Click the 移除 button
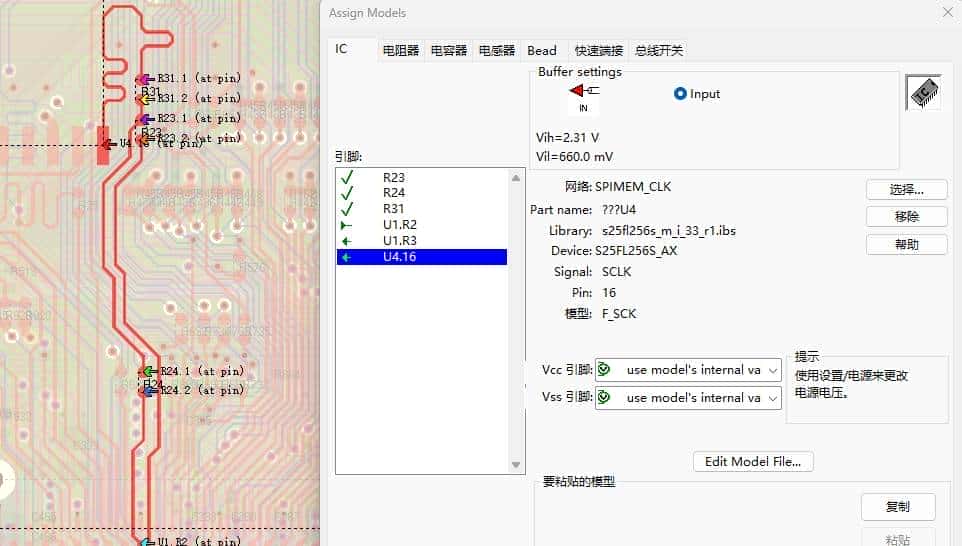The image size is (962, 546). (906, 217)
